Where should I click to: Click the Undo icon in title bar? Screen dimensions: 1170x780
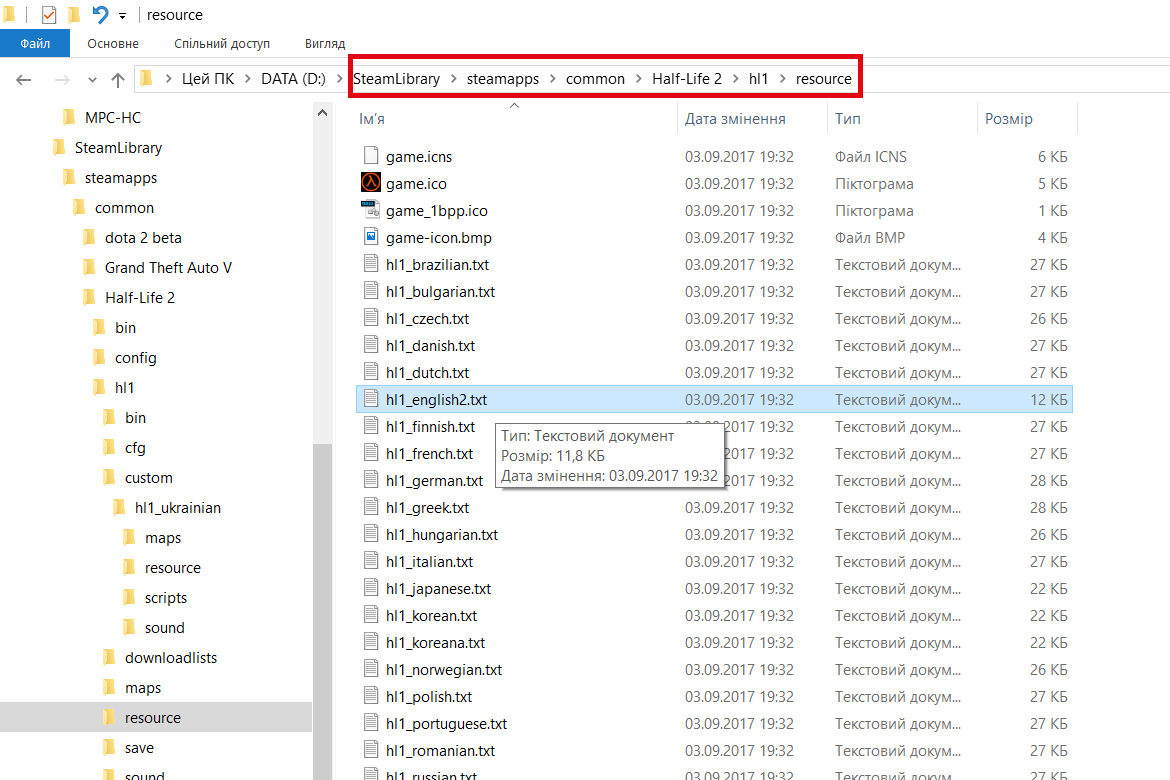(x=101, y=14)
